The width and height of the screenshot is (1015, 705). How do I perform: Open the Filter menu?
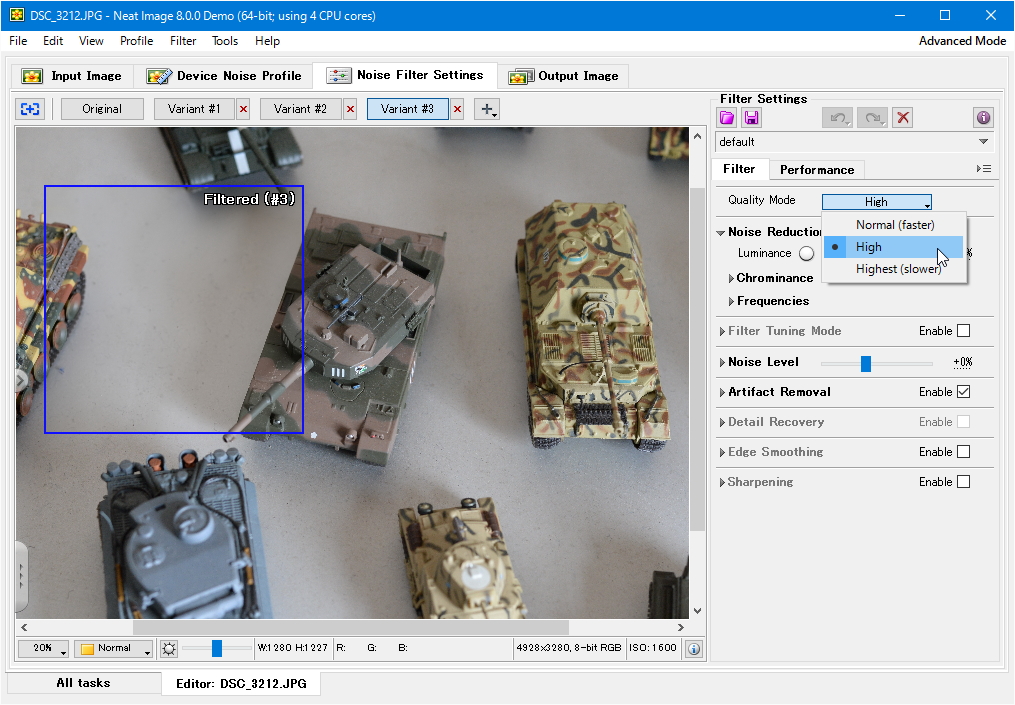point(183,41)
